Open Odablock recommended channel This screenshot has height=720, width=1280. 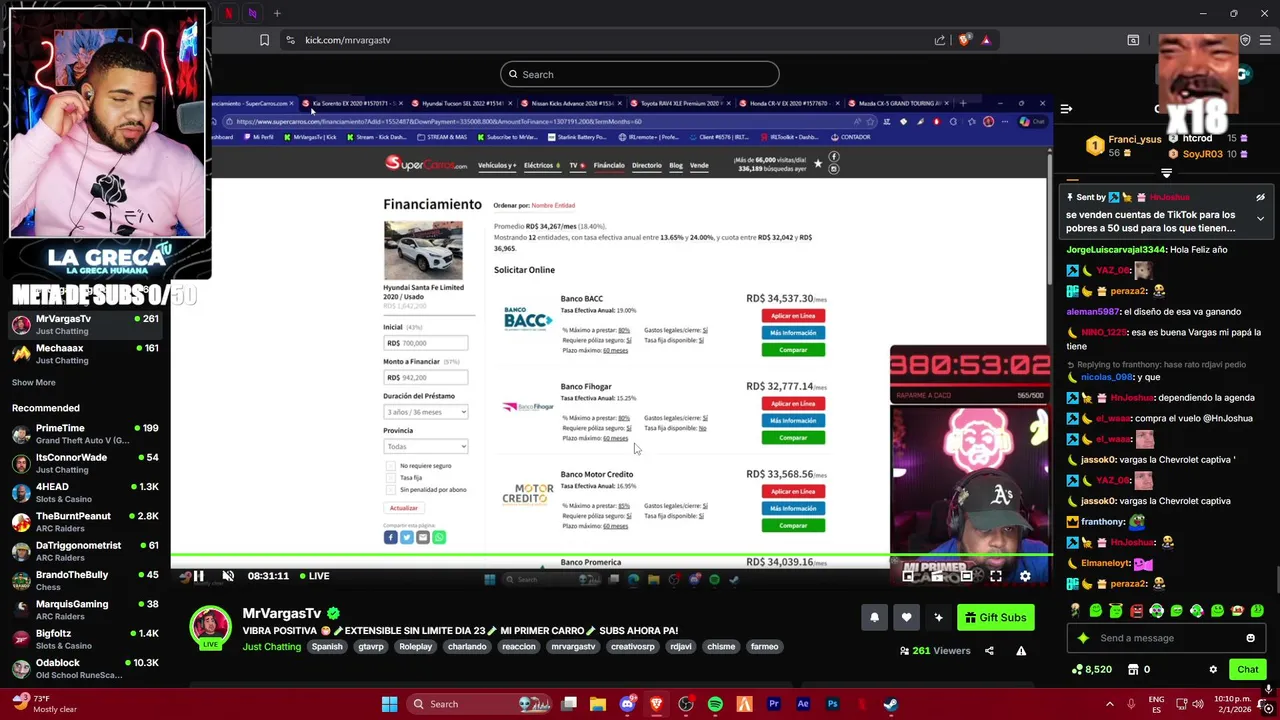86,668
